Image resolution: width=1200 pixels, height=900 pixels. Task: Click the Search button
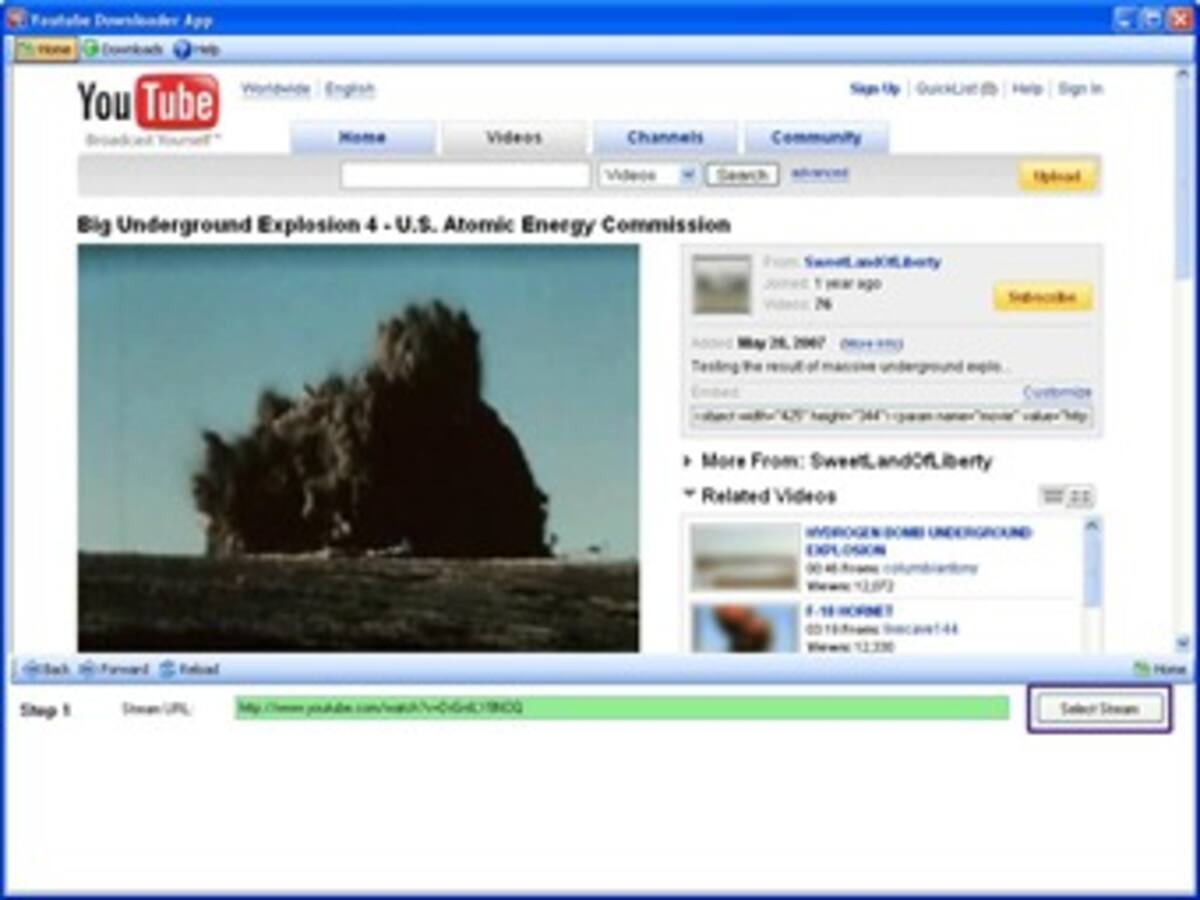[x=742, y=175]
